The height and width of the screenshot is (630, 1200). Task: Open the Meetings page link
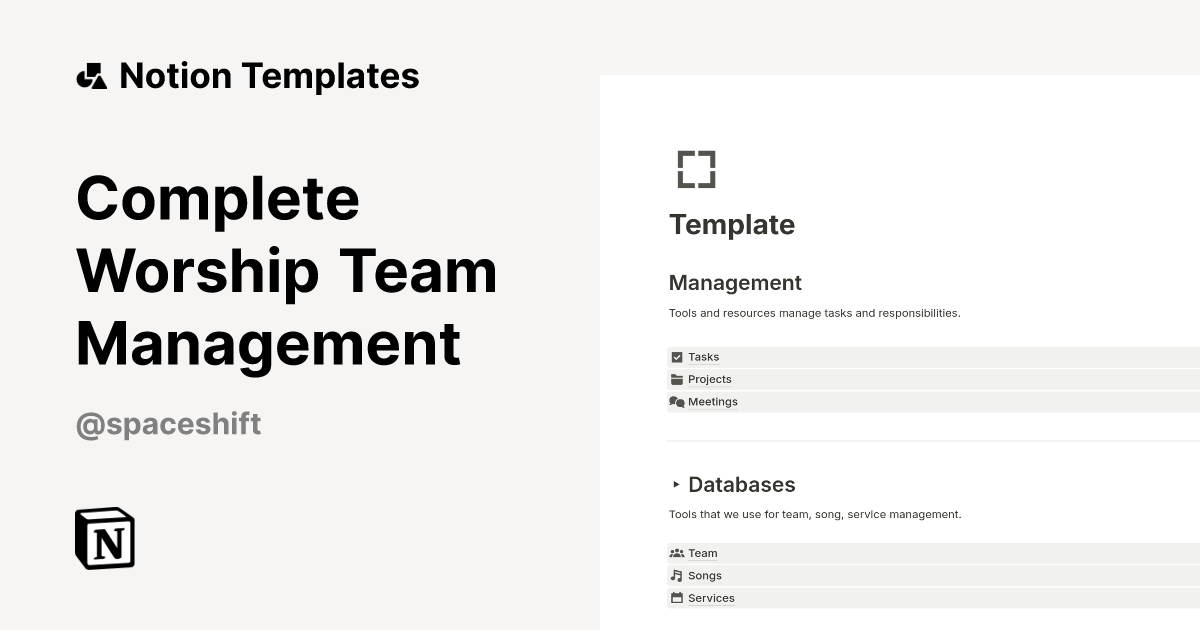pos(713,402)
